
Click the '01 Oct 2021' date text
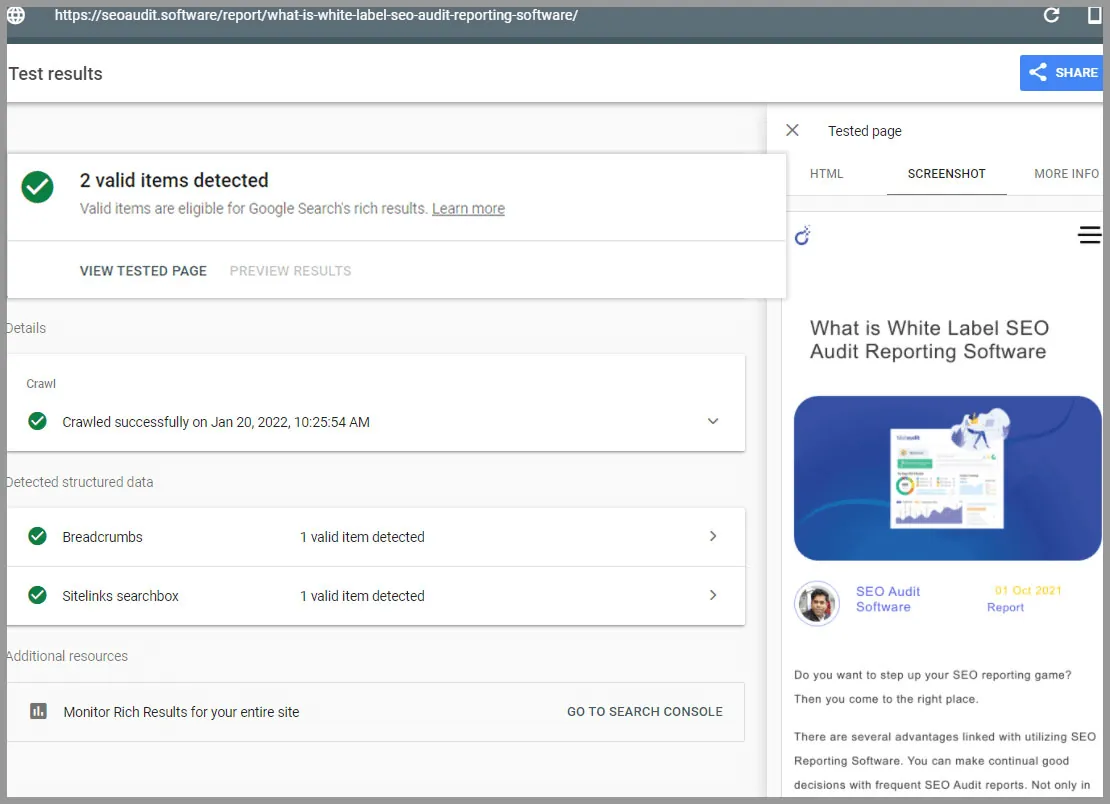click(x=1028, y=590)
